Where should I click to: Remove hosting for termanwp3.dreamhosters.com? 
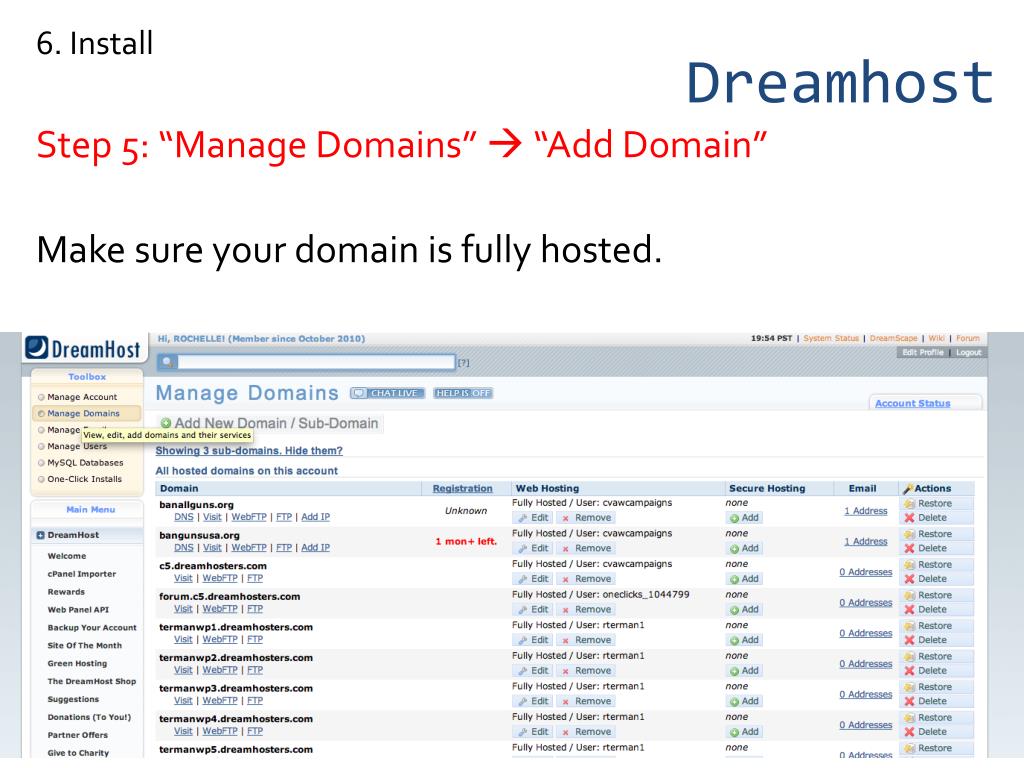586,701
